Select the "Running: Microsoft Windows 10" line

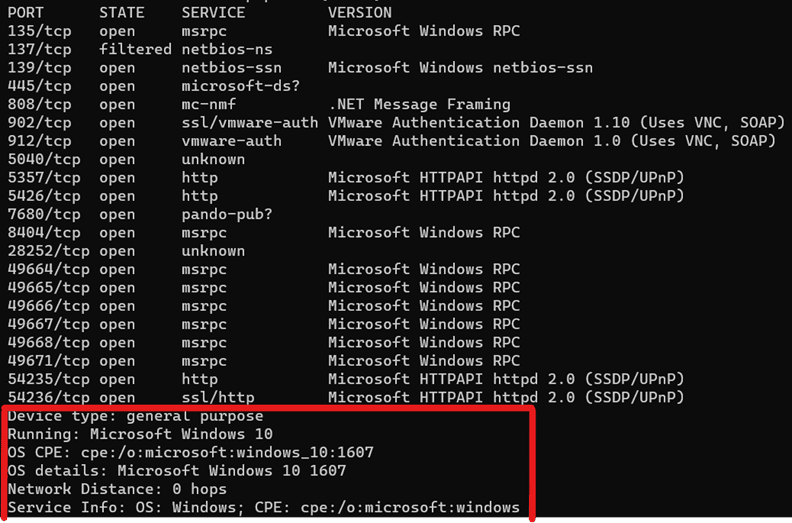(140, 434)
